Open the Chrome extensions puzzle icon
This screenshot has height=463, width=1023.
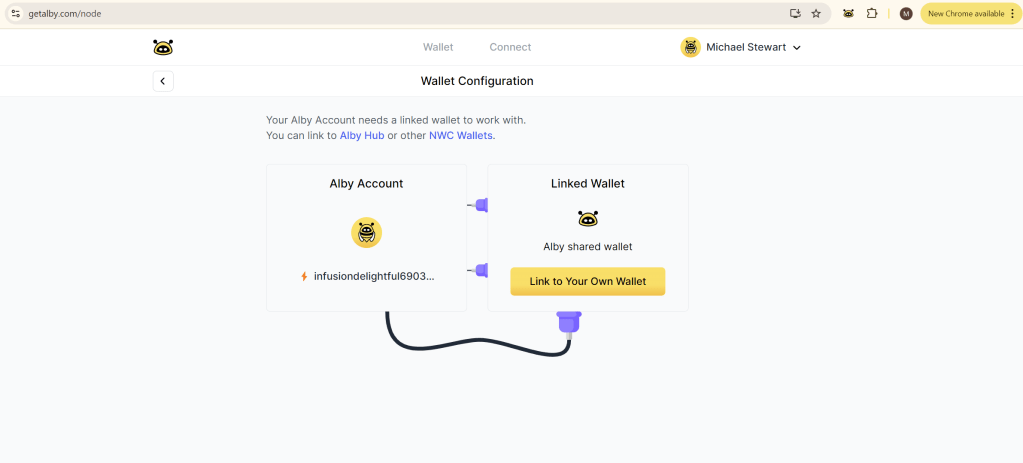click(872, 14)
